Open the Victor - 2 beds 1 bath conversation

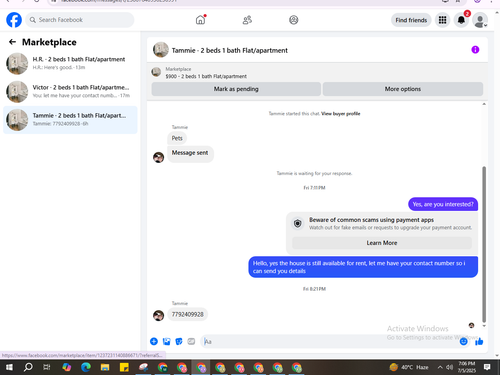(70, 92)
